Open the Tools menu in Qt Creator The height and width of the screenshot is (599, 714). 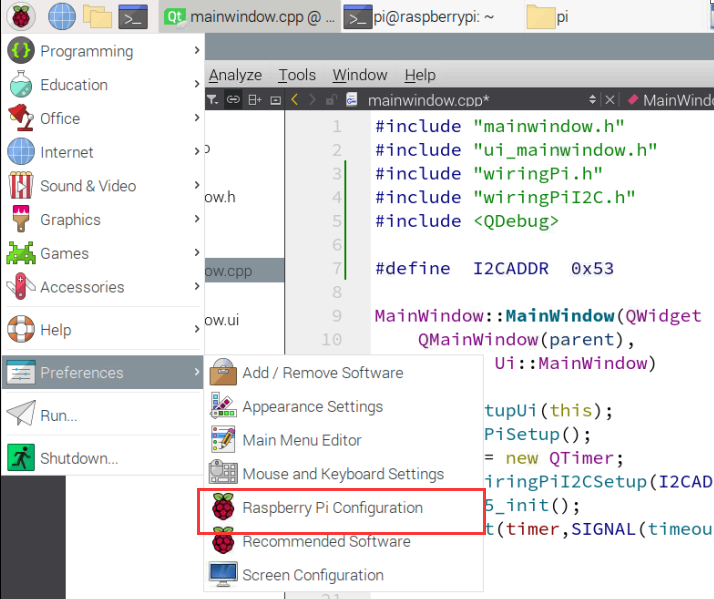(x=297, y=75)
